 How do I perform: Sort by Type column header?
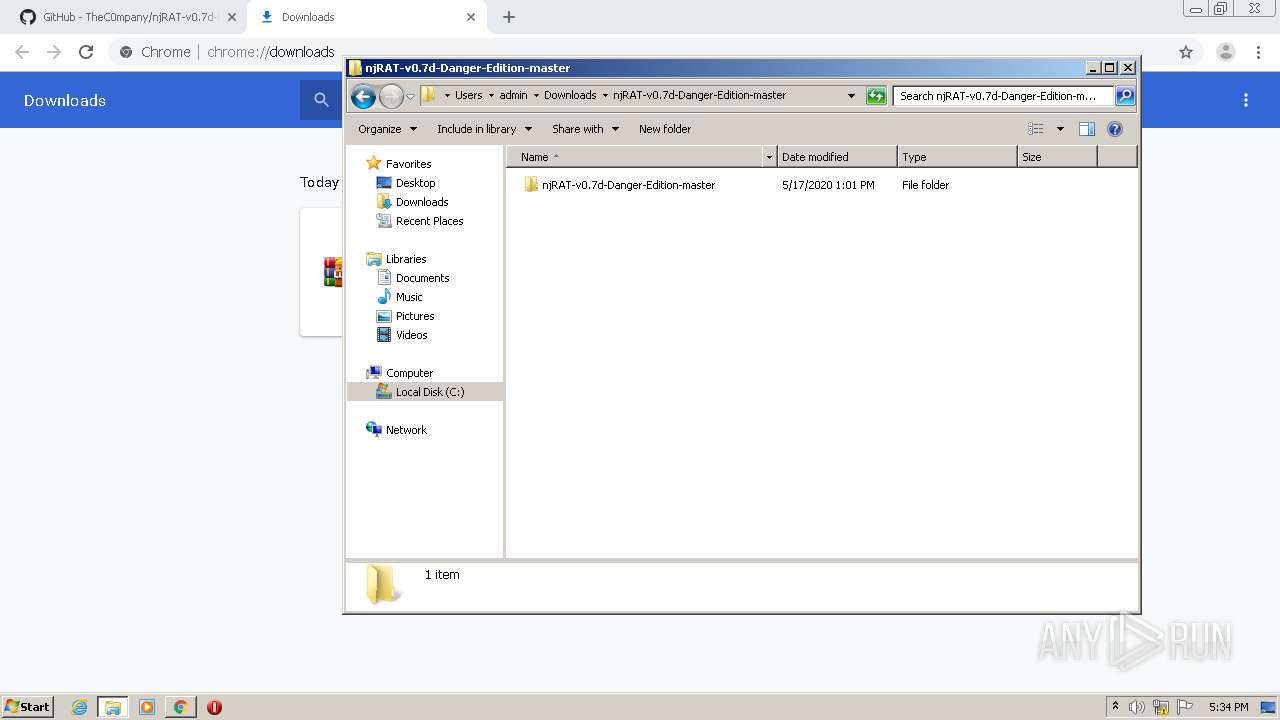957,157
